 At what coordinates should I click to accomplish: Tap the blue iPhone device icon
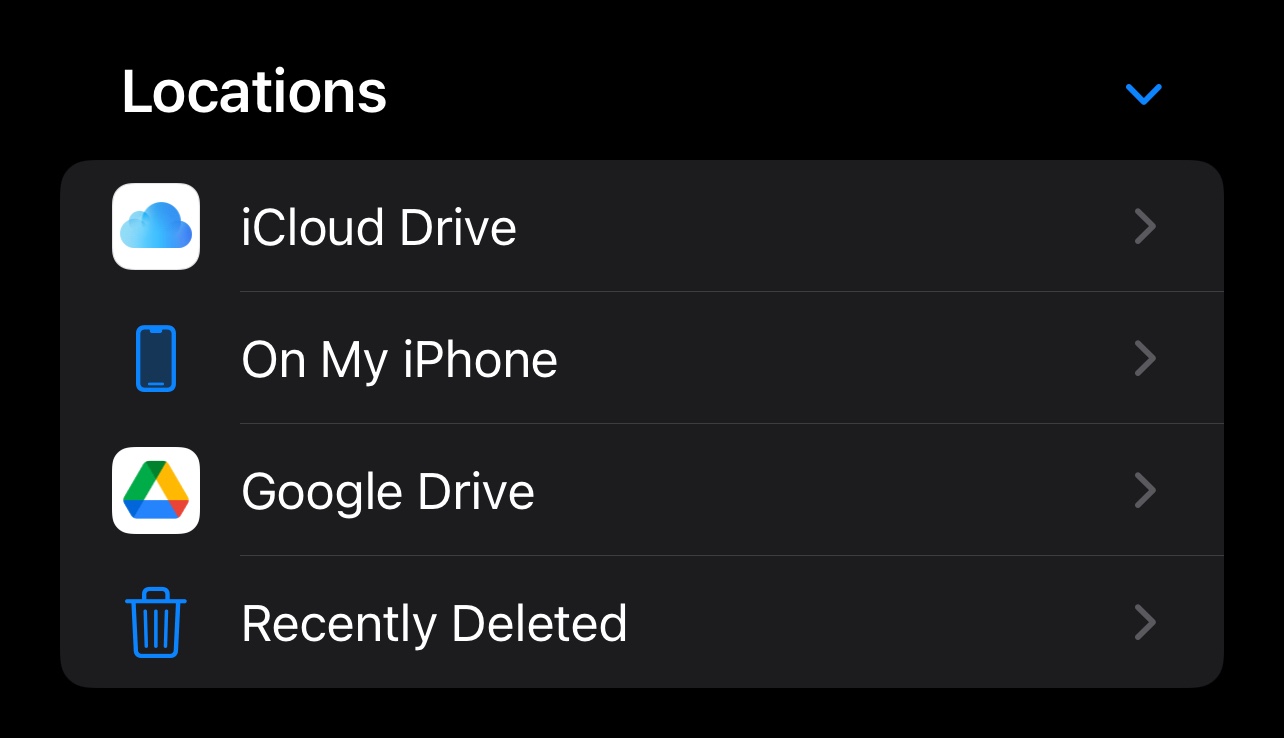tap(156, 358)
